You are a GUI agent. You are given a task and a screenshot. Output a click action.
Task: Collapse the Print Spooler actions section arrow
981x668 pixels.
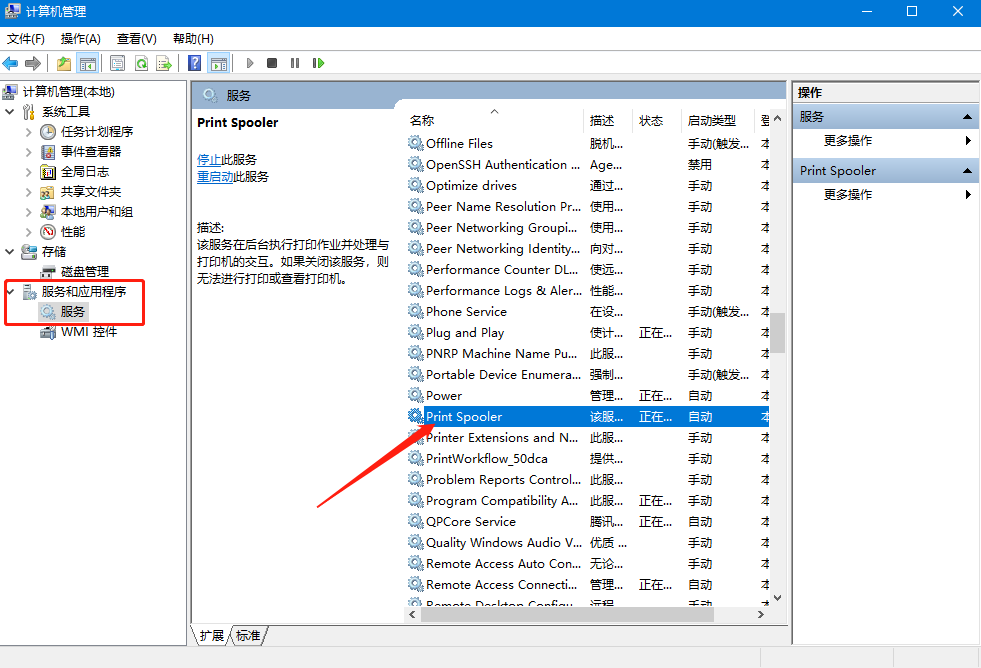[967, 171]
